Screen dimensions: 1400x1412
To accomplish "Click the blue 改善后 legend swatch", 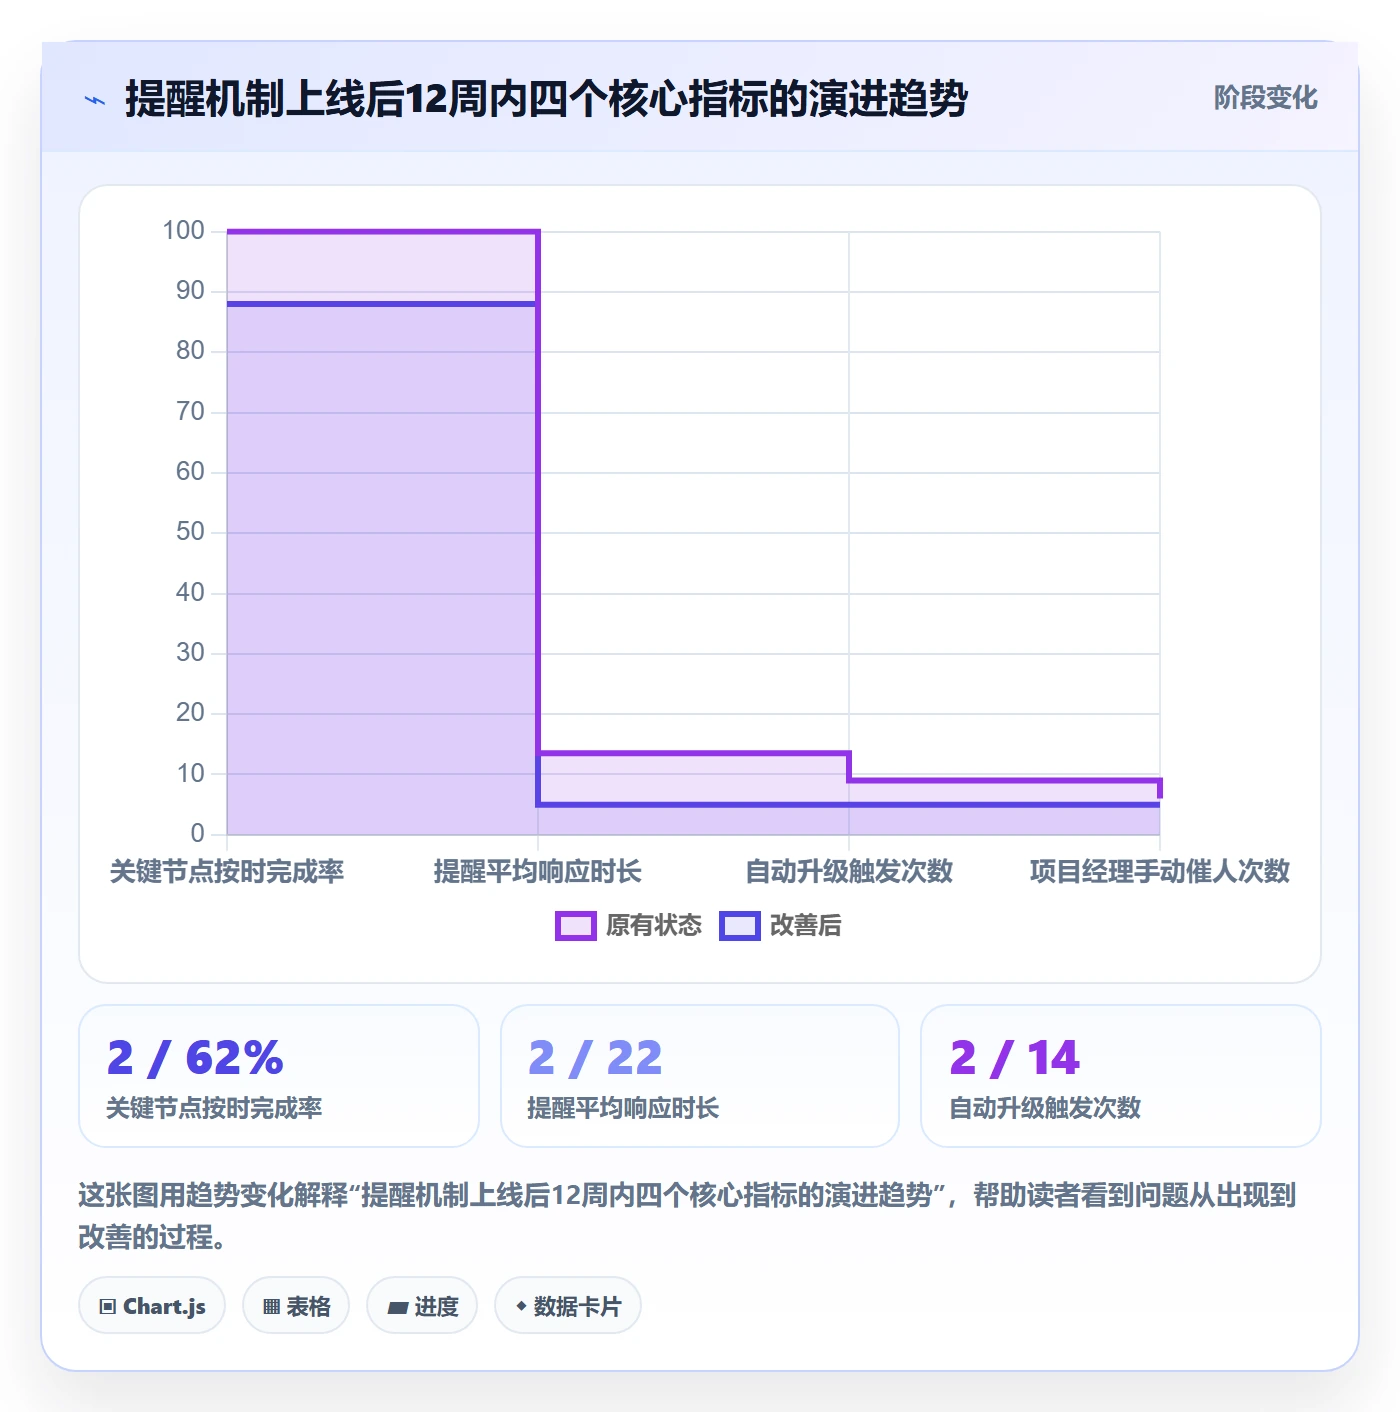I will (x=740, y=926).
